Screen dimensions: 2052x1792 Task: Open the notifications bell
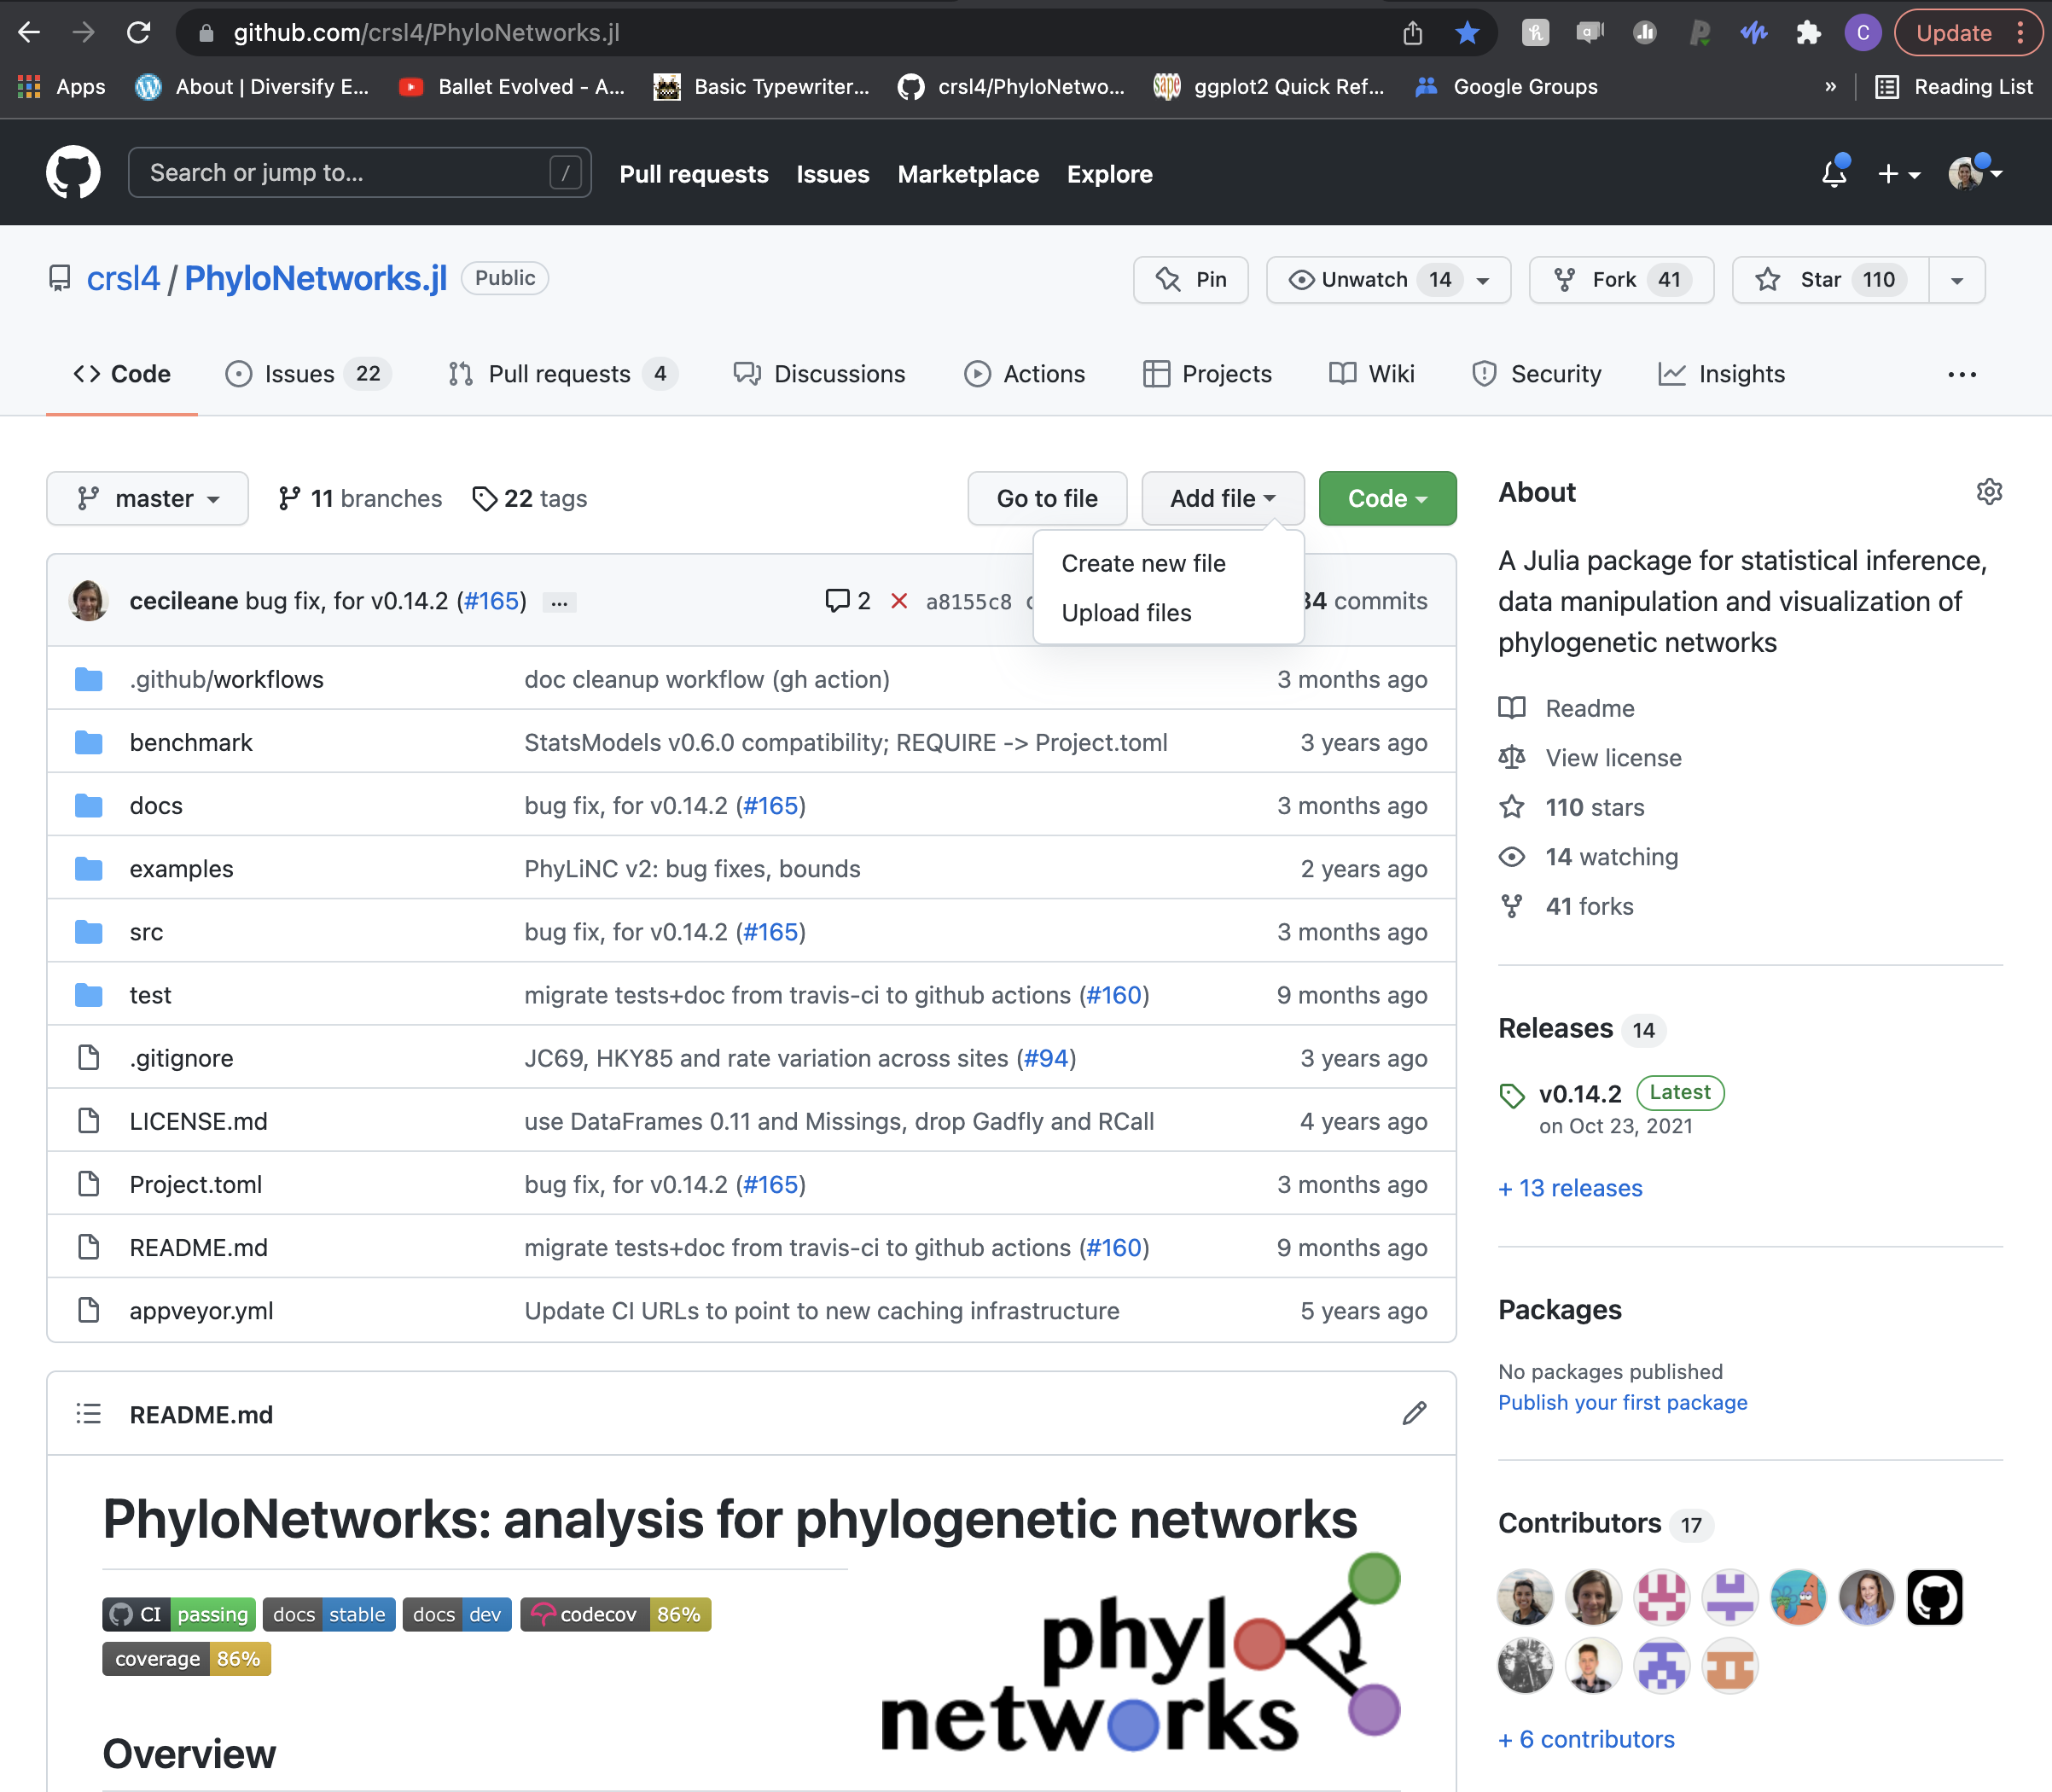point(1834,173)
